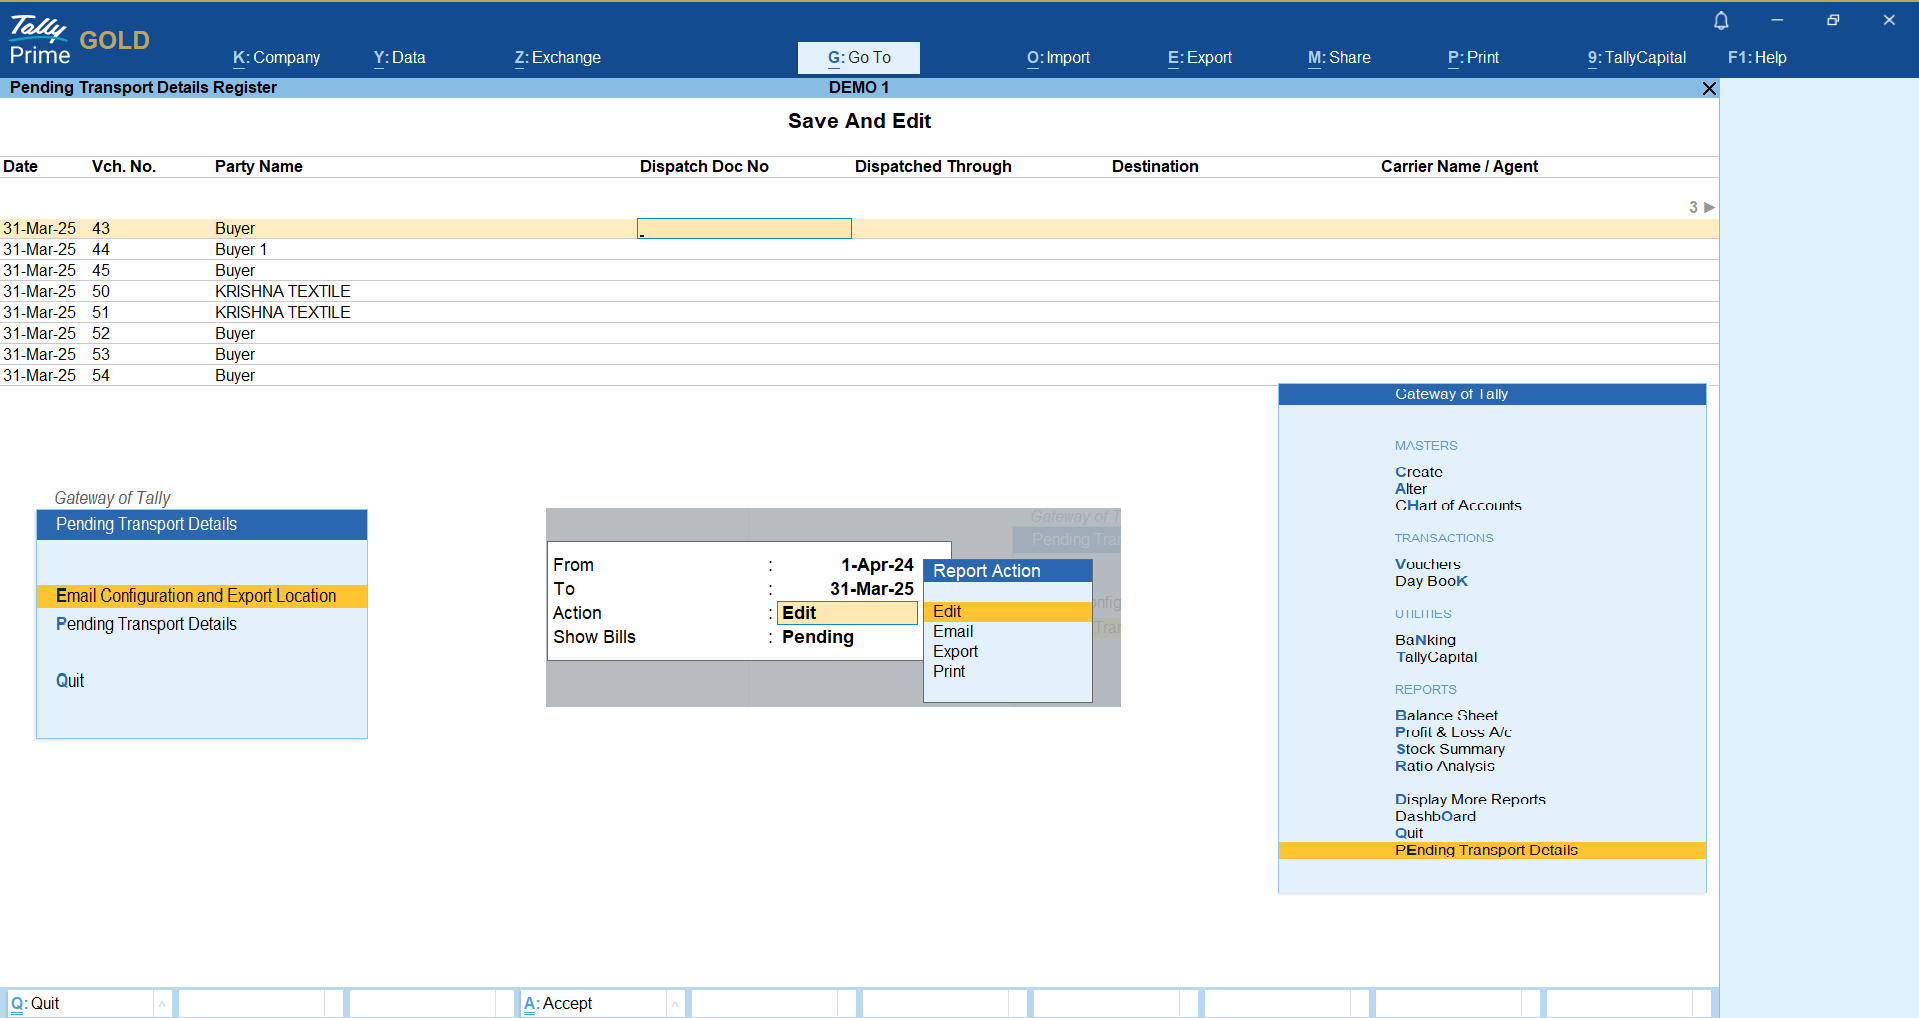Image resolution: width=1919 pixels, height=1018 pixels.
Task: Minimize the Tally Prime window
Action: [x=1776, y=20]
